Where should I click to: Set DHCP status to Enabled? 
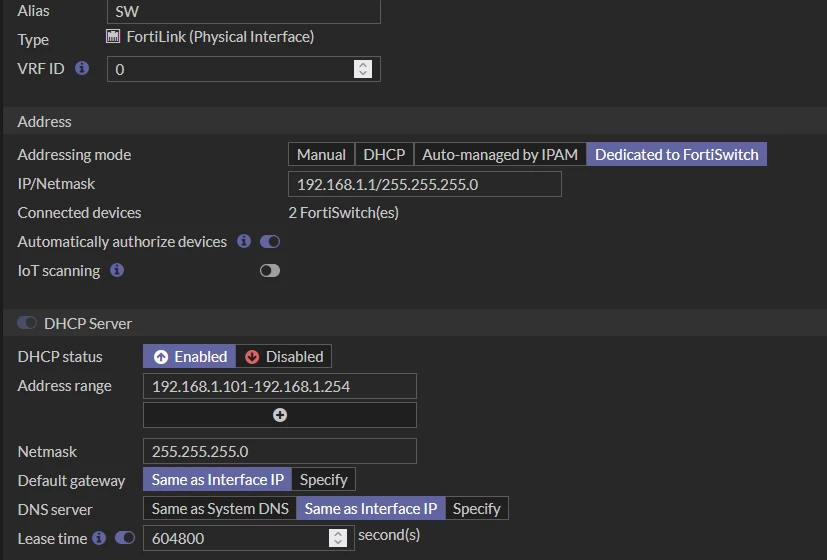pyautogui.click(x=190, y=356)
